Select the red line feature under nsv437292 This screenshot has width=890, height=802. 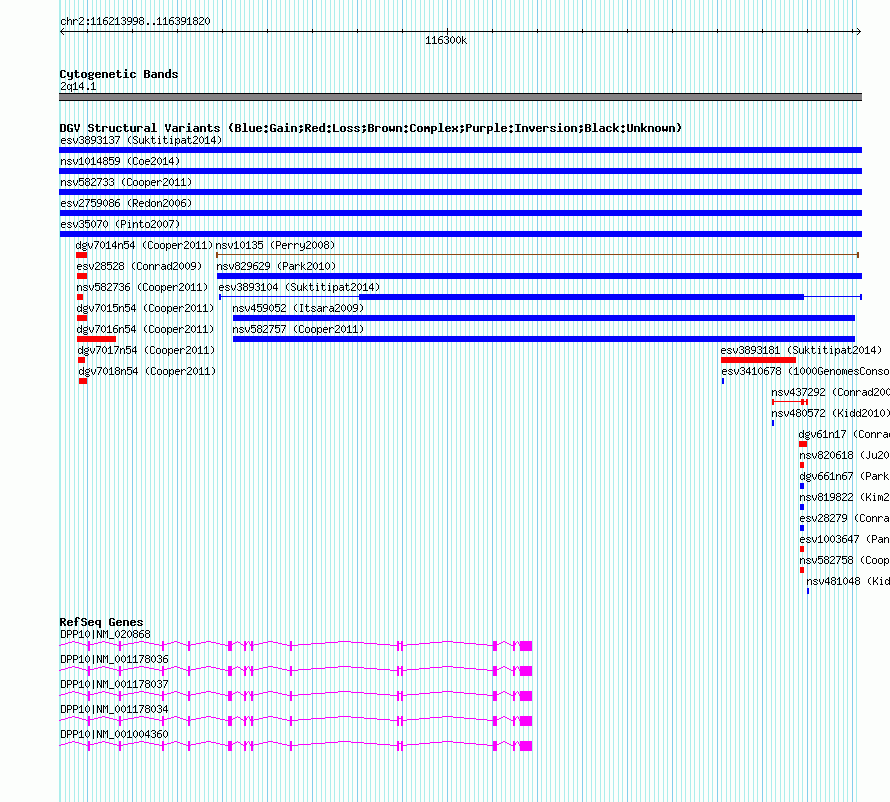(790, 402)
